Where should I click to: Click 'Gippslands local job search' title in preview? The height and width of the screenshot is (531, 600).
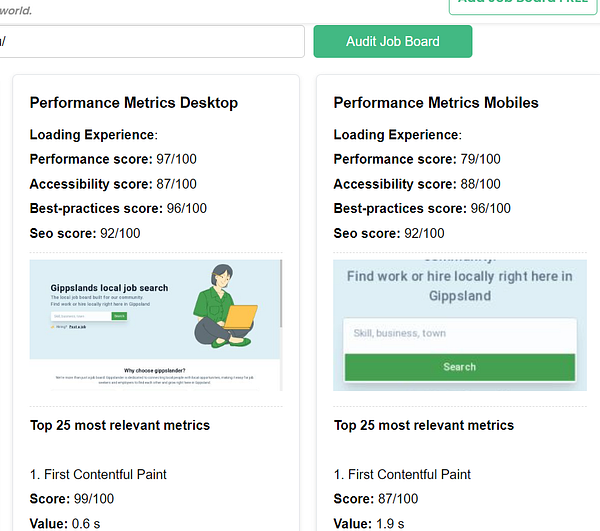[109, 288]
